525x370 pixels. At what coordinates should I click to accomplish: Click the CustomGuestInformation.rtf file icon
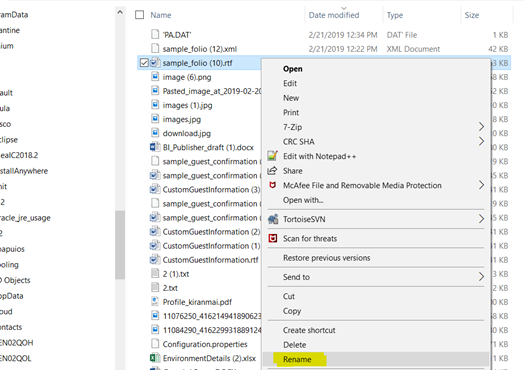(x=154, y=260)
